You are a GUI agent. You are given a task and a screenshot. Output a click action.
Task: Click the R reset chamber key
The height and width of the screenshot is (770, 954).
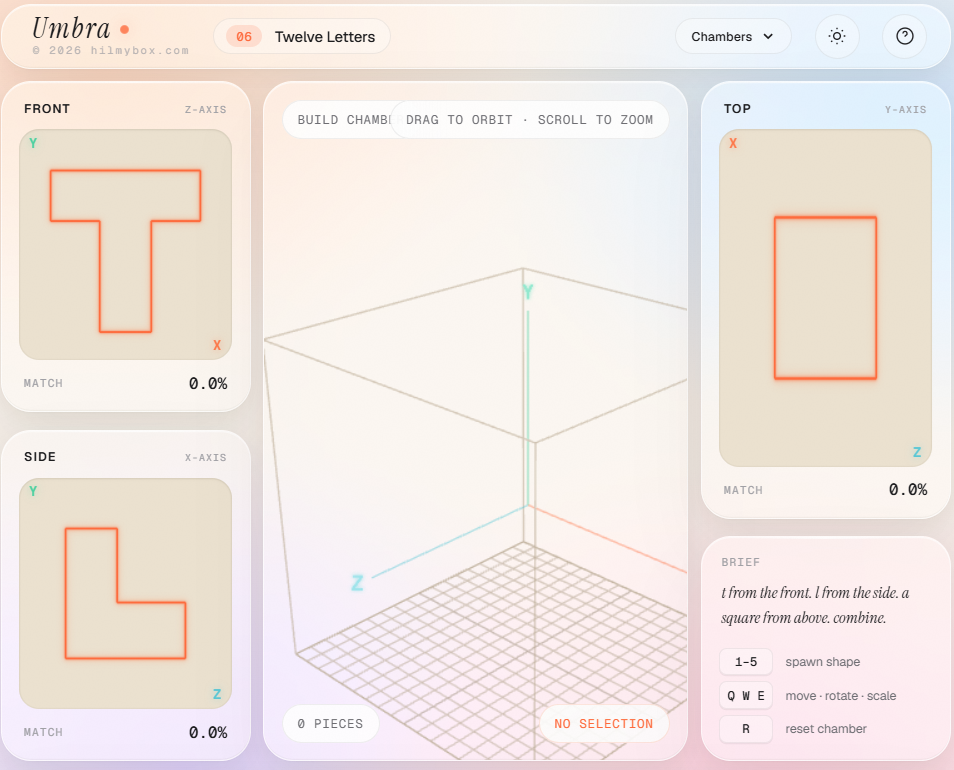pos(746,729)
